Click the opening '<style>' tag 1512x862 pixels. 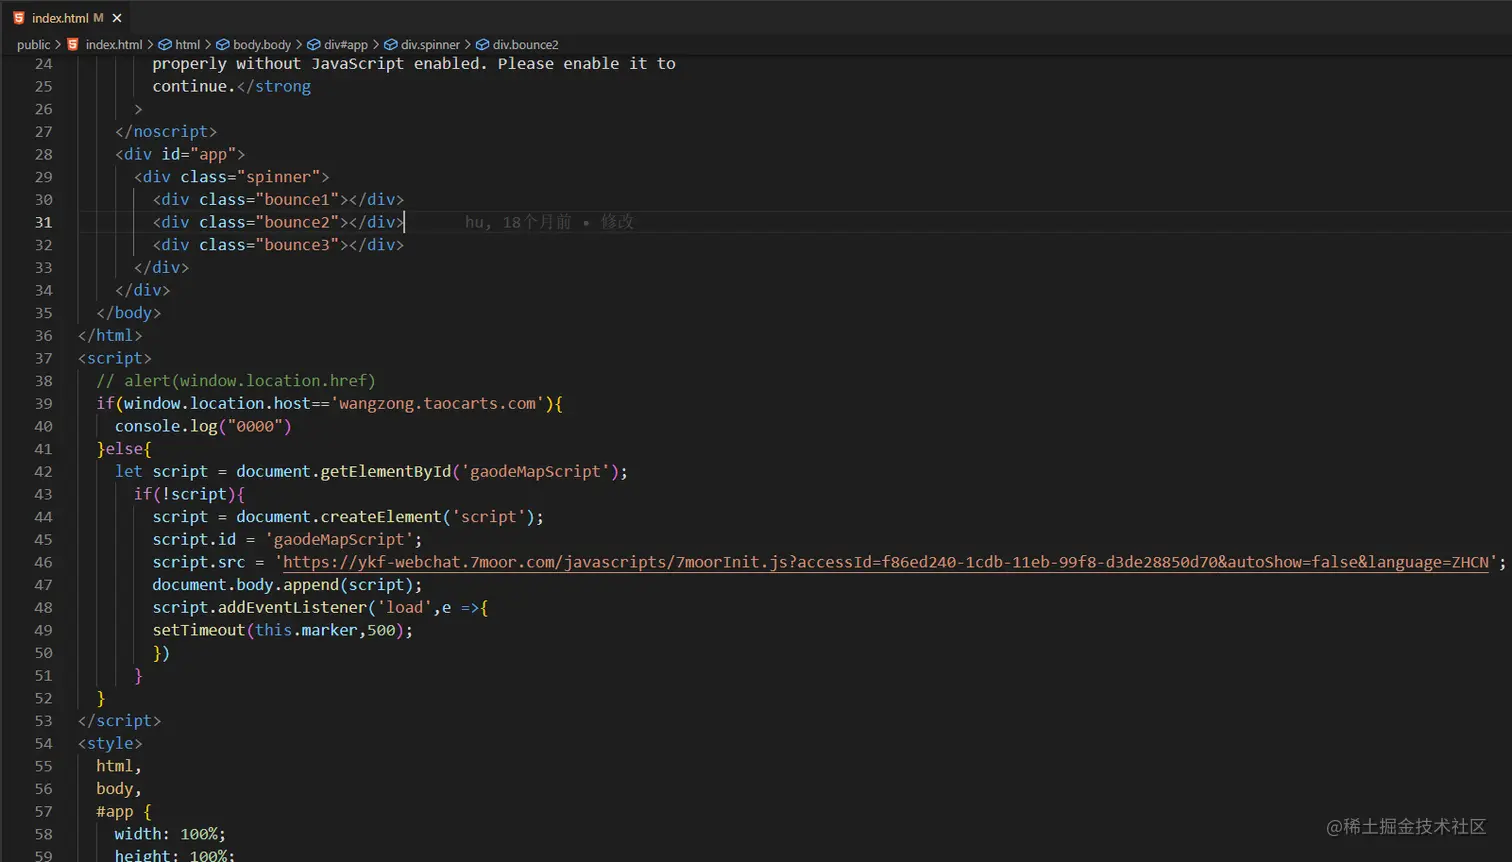(x=110, y=743)
